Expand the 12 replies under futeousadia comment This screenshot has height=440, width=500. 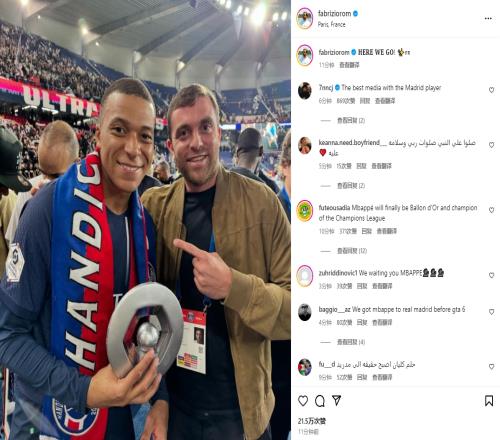352,251
